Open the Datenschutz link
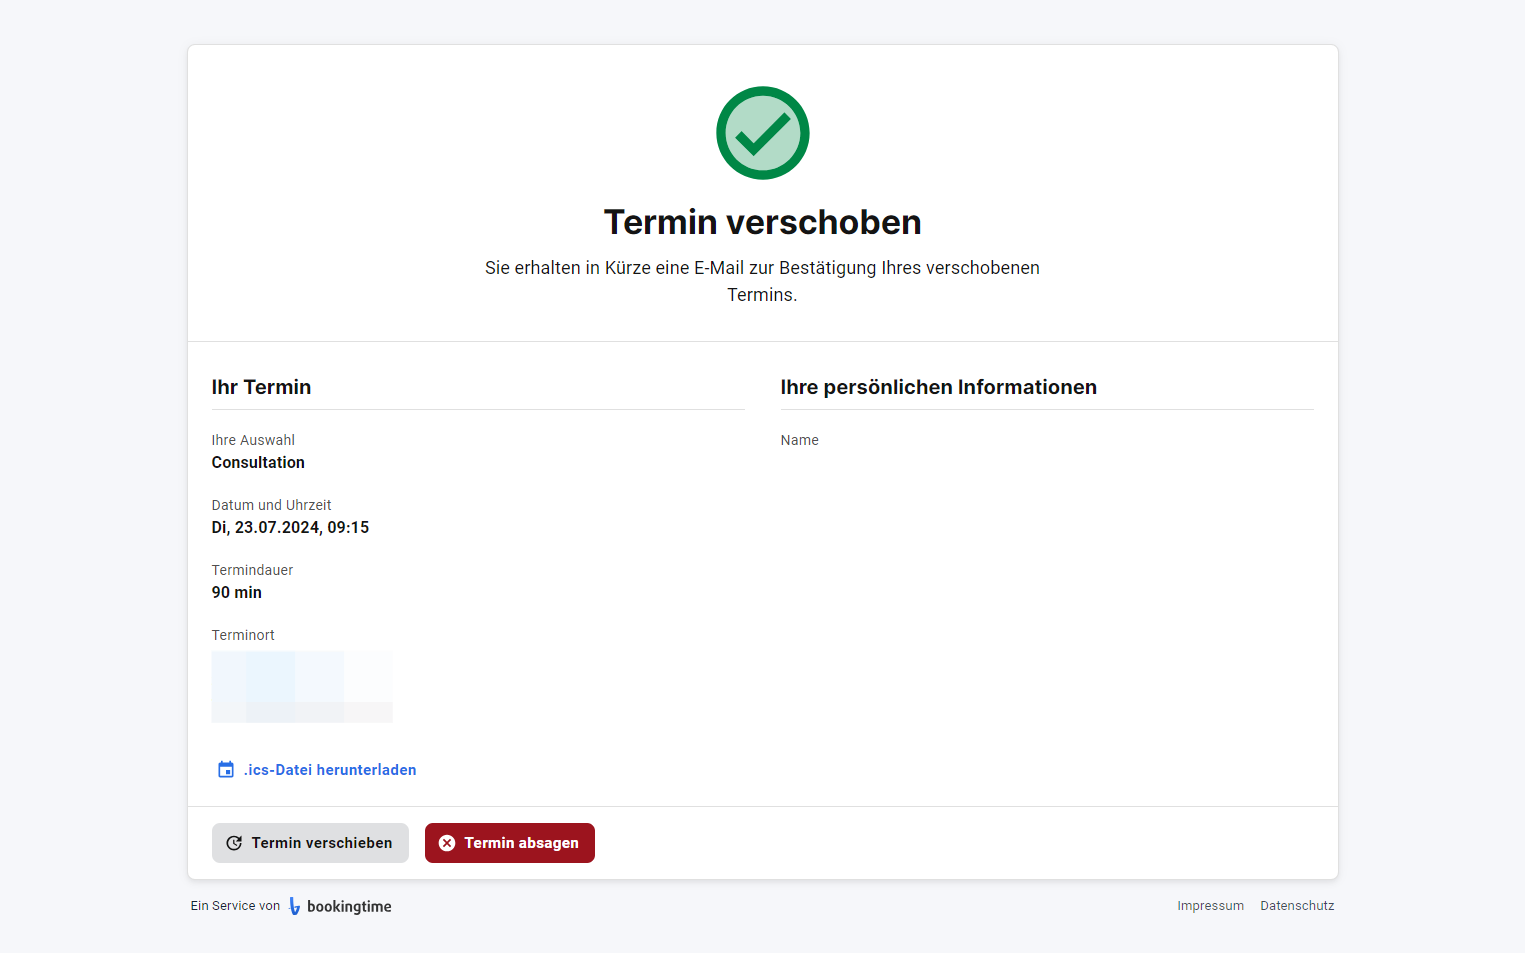1525x953 pixels. click(x=1297, y=906)
